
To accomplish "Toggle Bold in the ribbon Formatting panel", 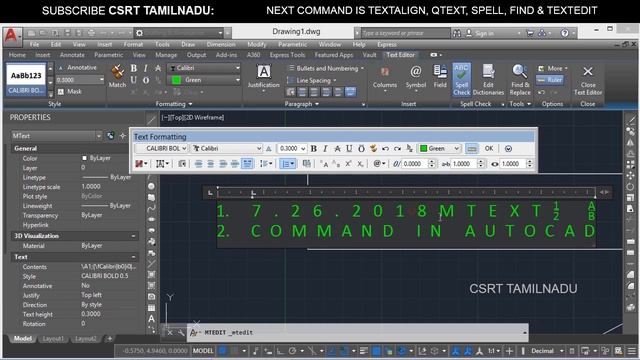I will 133,68.
